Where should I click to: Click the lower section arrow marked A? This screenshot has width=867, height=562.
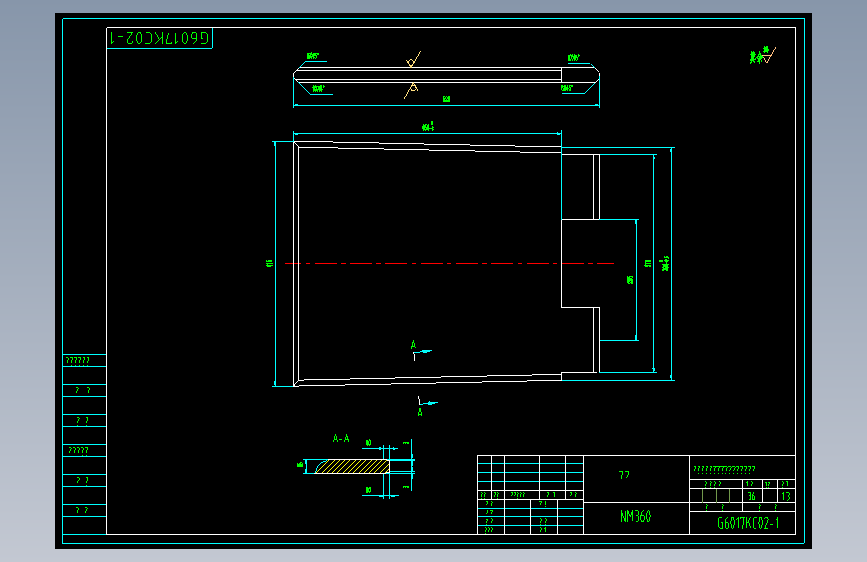pos(426,406)
